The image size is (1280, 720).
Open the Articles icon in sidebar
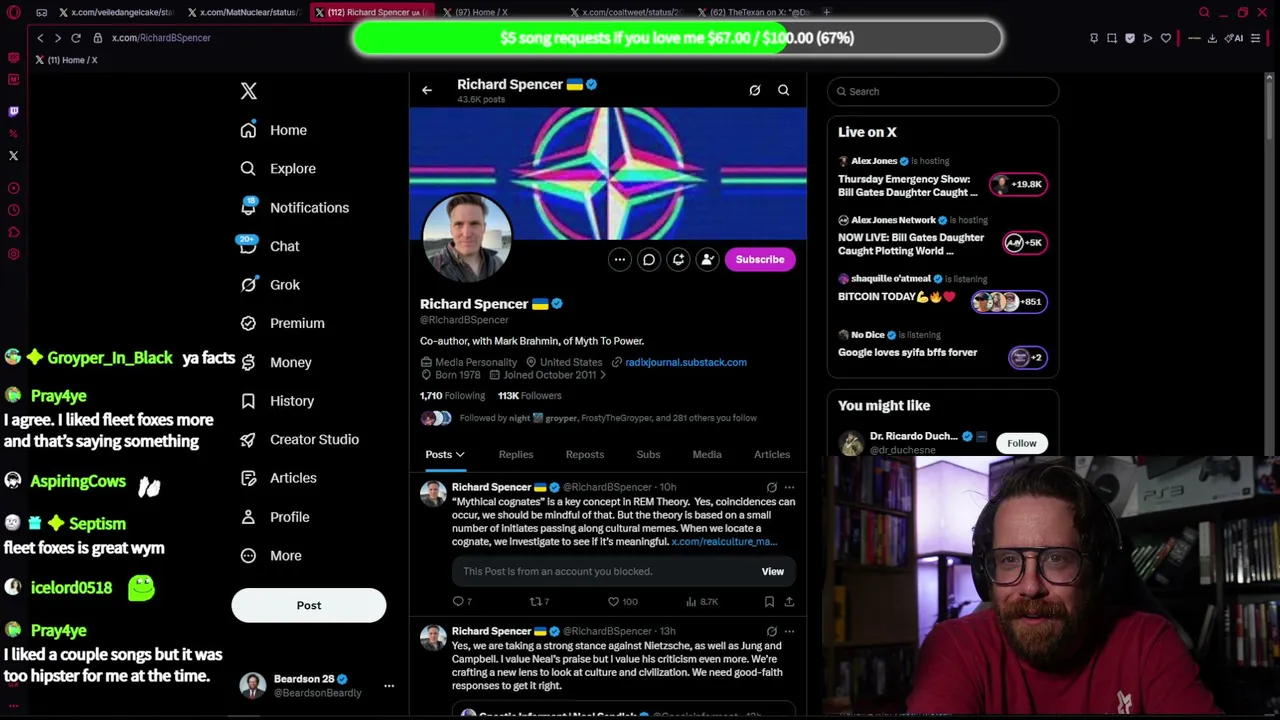[x=248, y=478]
